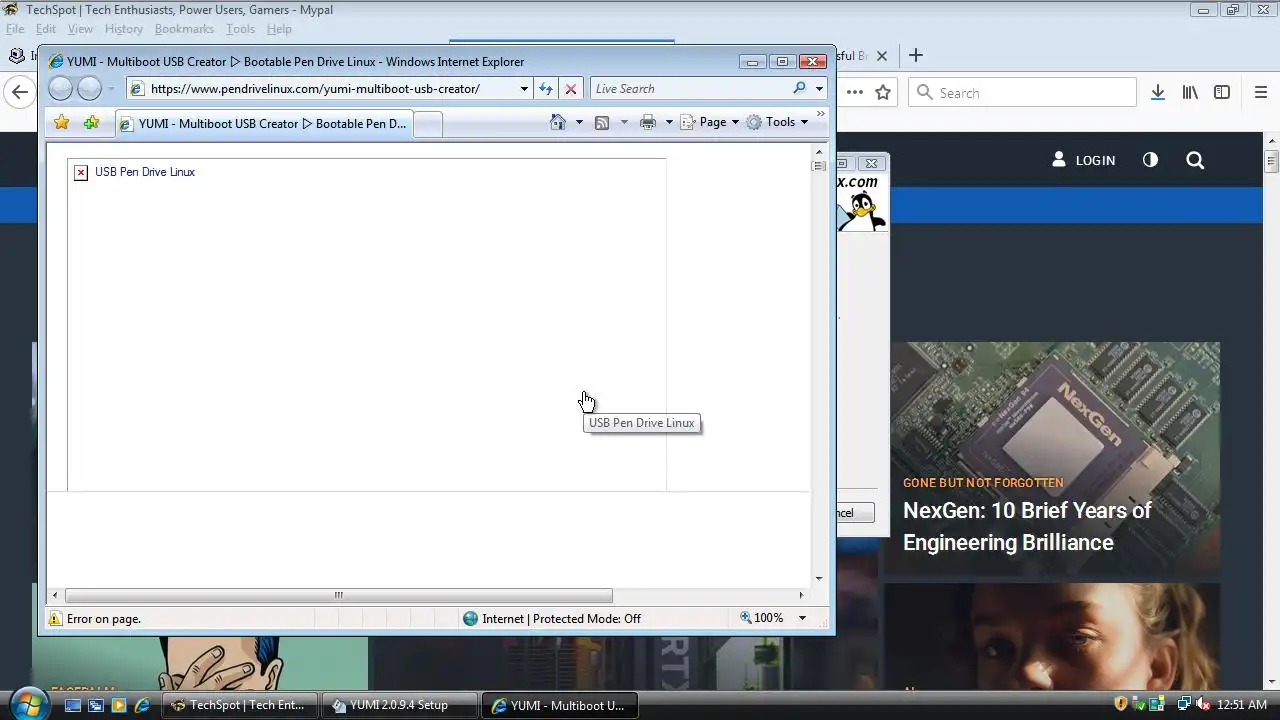Open the Mypal History menu

(x=124, y=29)
